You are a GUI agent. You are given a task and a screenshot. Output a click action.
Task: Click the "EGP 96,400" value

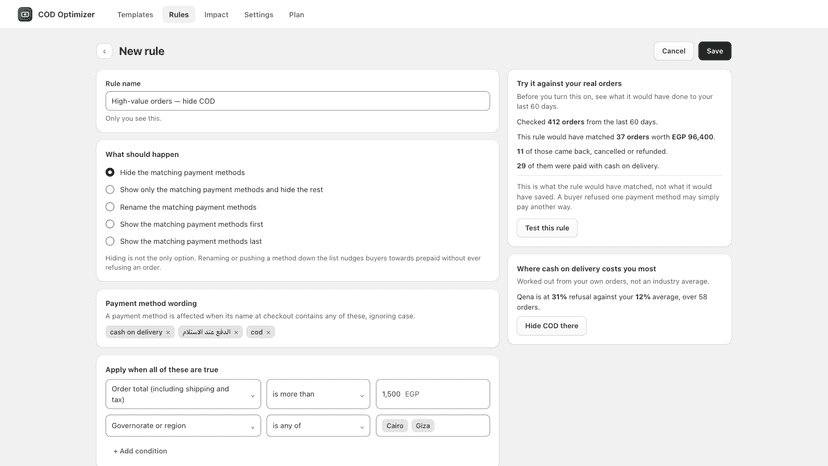(692, 137)
